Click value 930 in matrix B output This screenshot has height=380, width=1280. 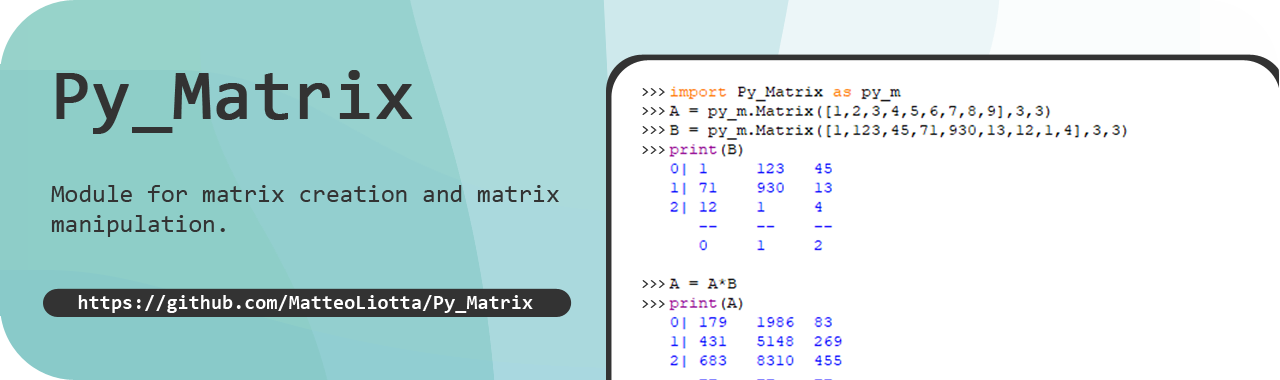[x=770, y=188]
